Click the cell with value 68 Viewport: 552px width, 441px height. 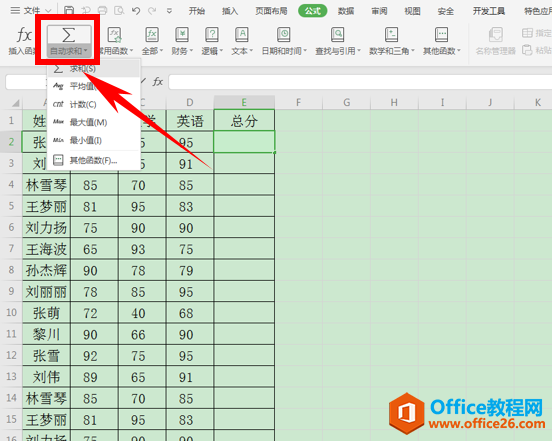190,313
